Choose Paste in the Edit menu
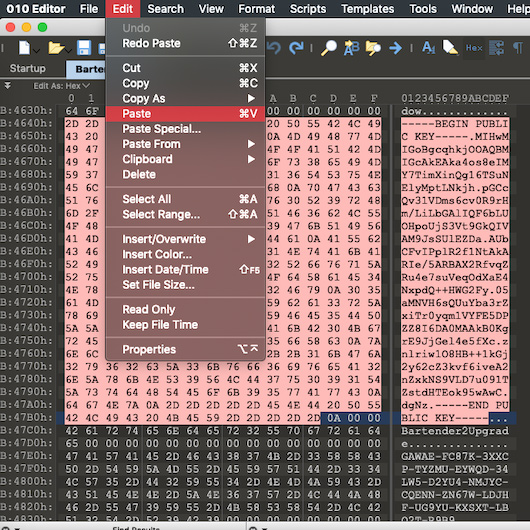This screenshot has width=530, height=530. tap(185, 114)
